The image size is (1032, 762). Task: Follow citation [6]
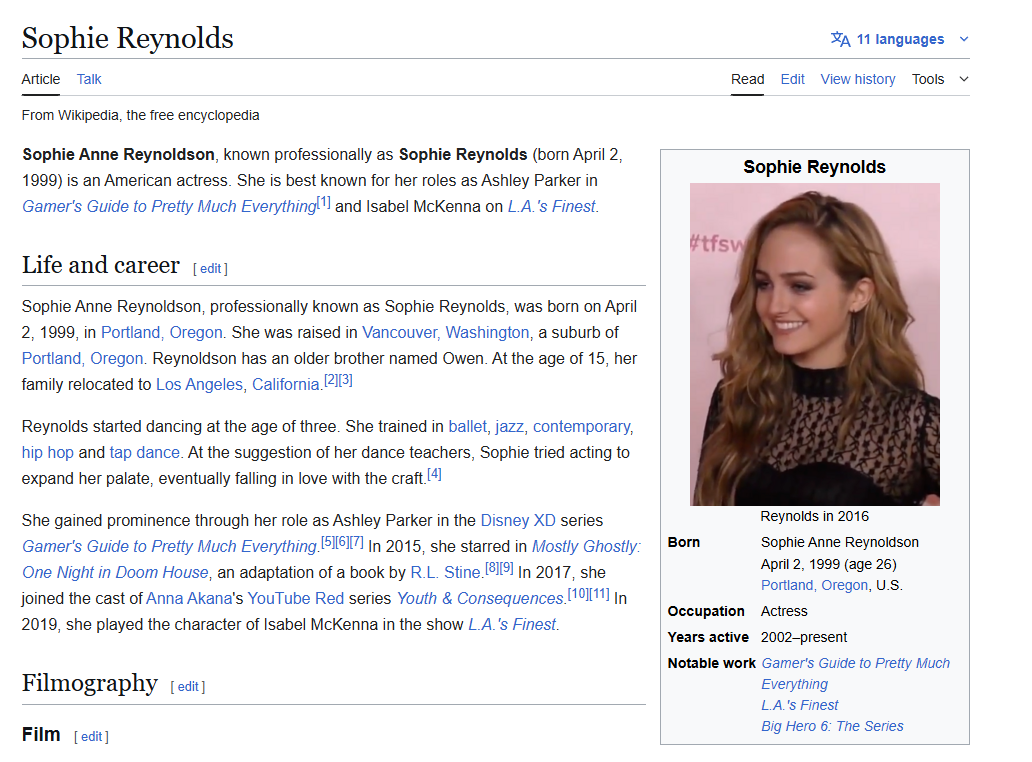(342, 542)
